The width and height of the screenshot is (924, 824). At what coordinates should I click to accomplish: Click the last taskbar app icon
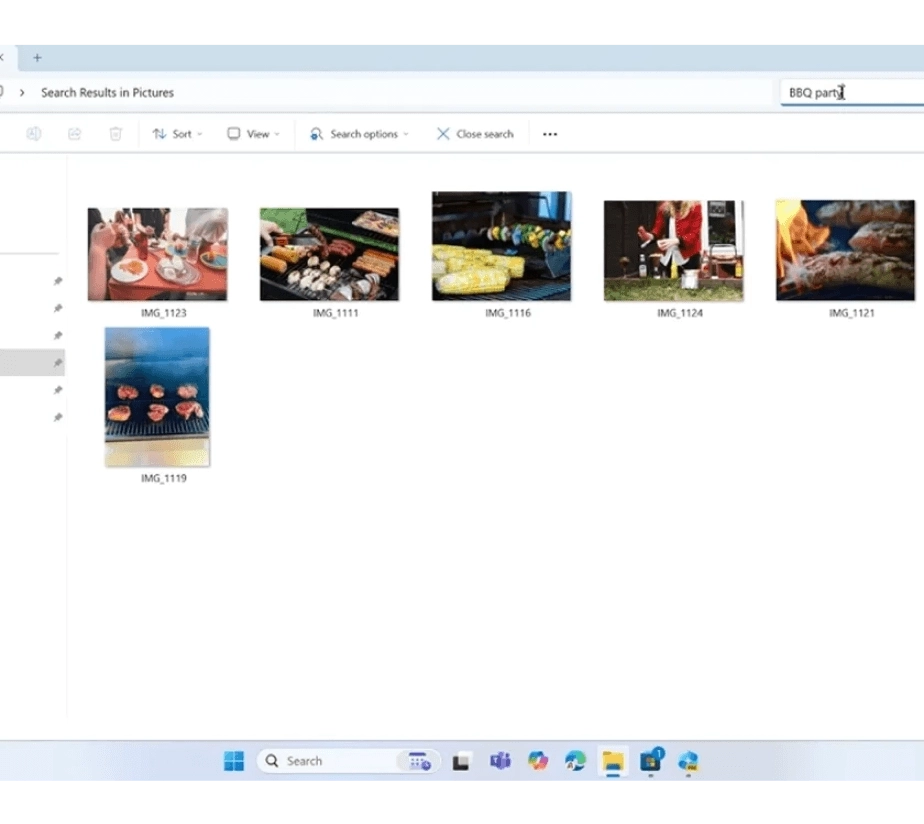coord(688,761)
